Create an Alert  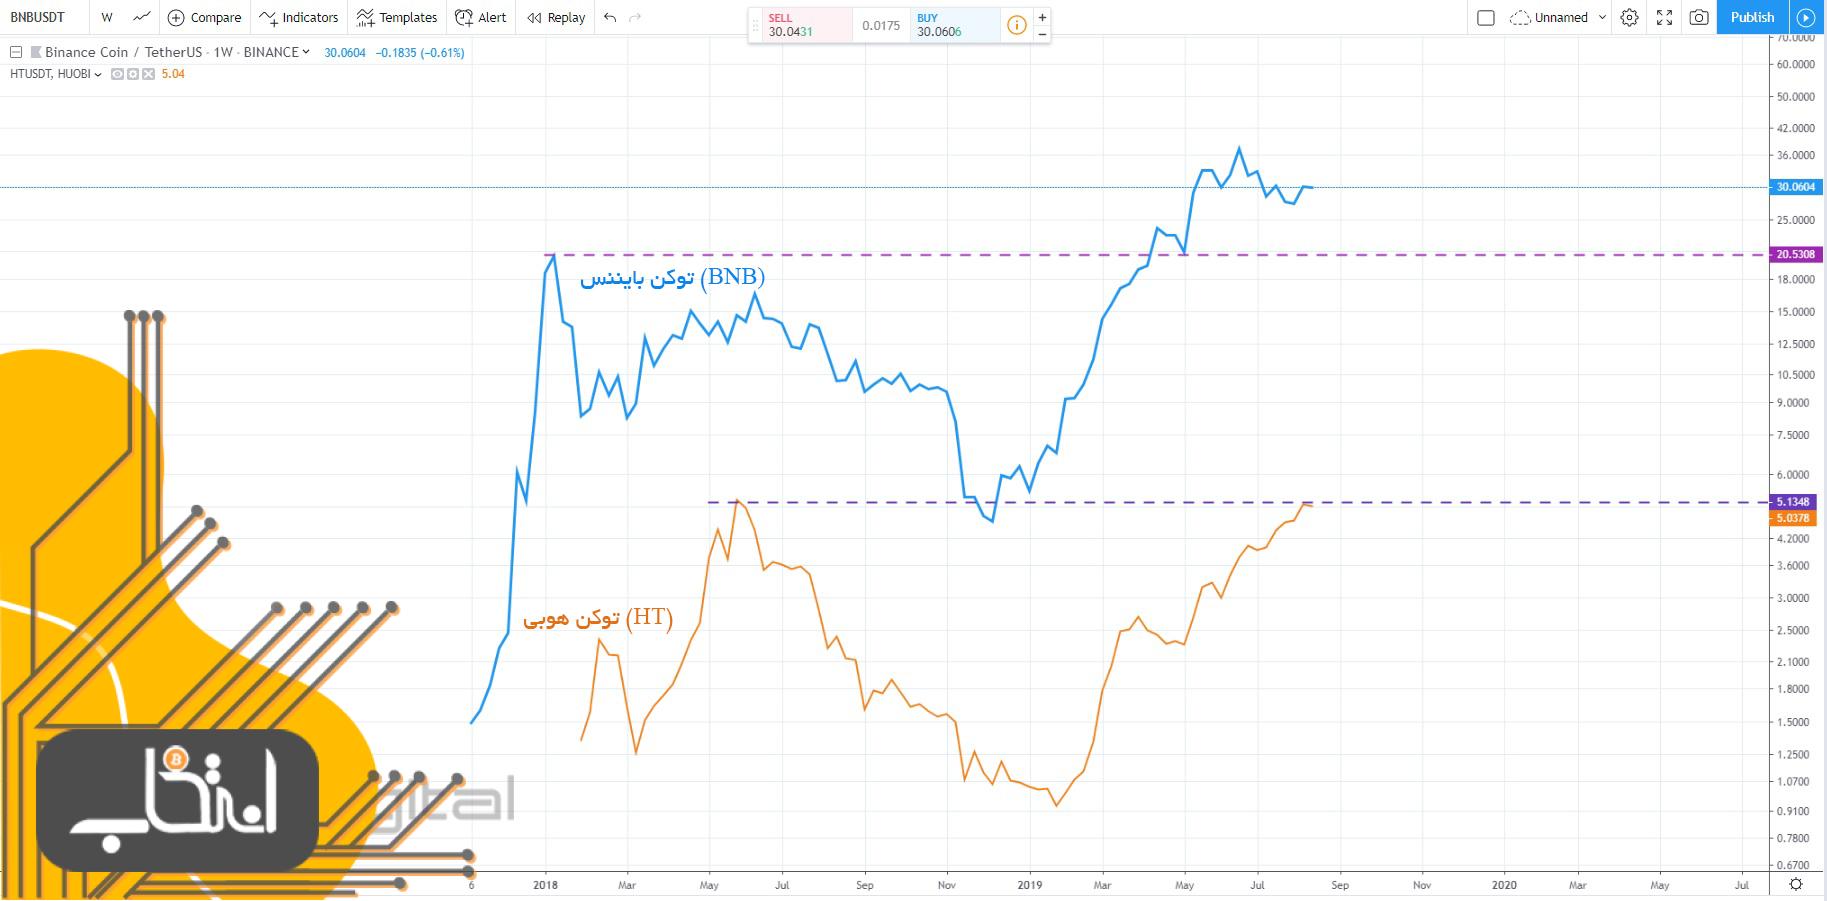point(480,17)
